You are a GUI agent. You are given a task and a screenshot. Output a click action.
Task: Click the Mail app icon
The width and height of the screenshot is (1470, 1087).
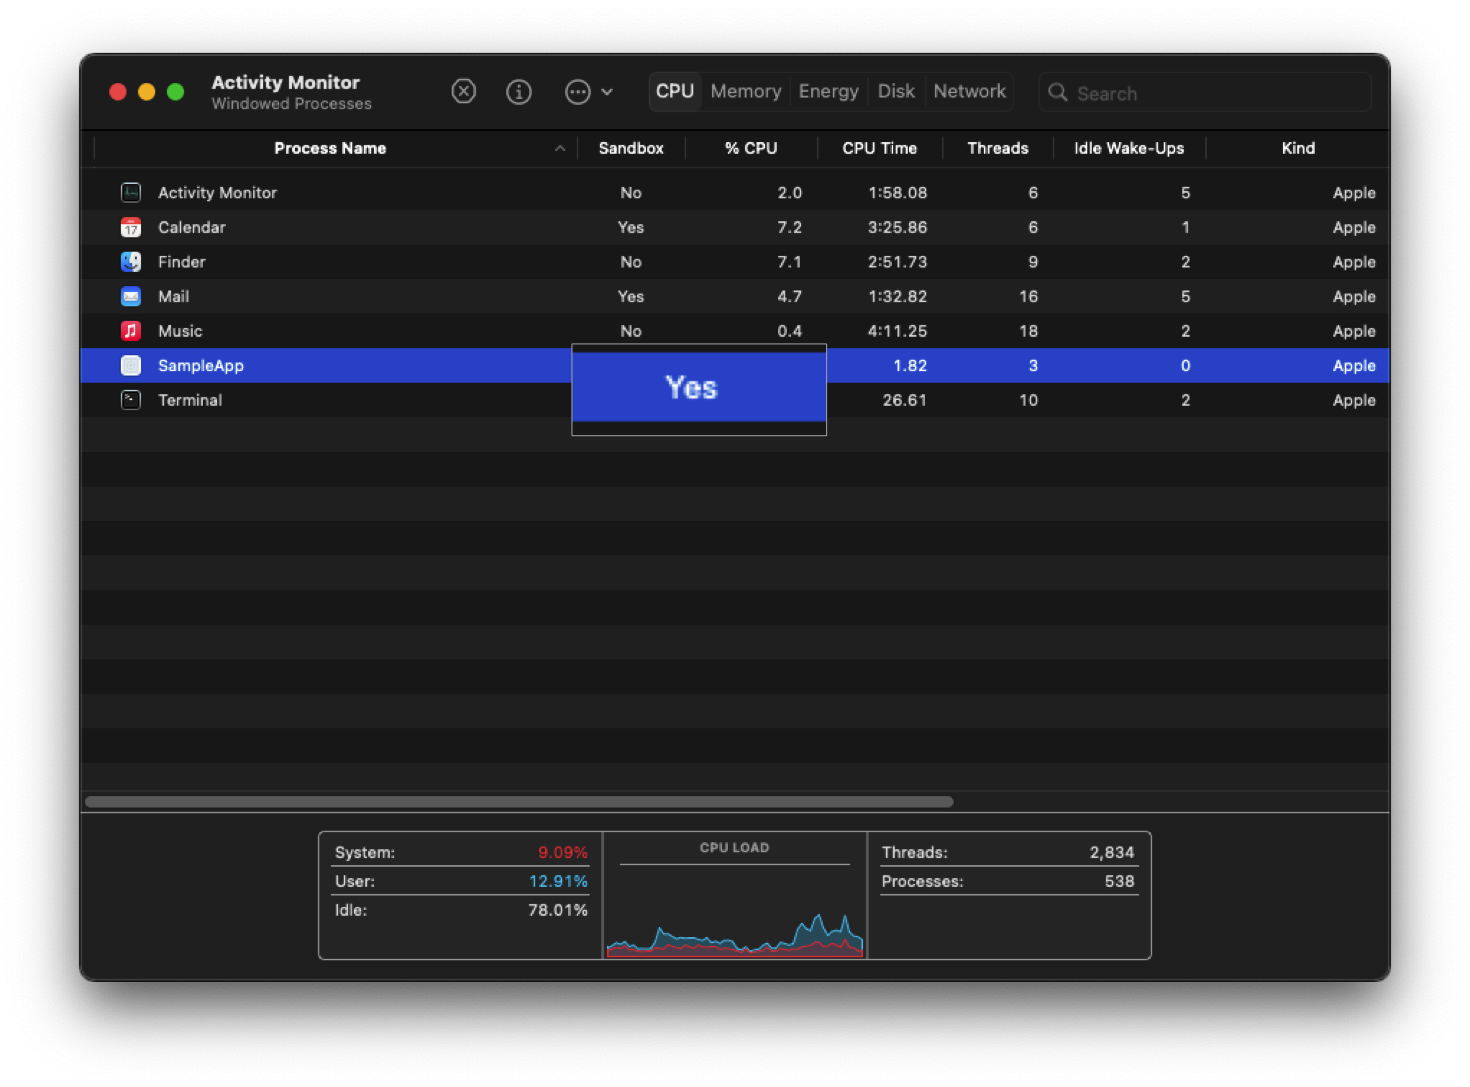131,296
